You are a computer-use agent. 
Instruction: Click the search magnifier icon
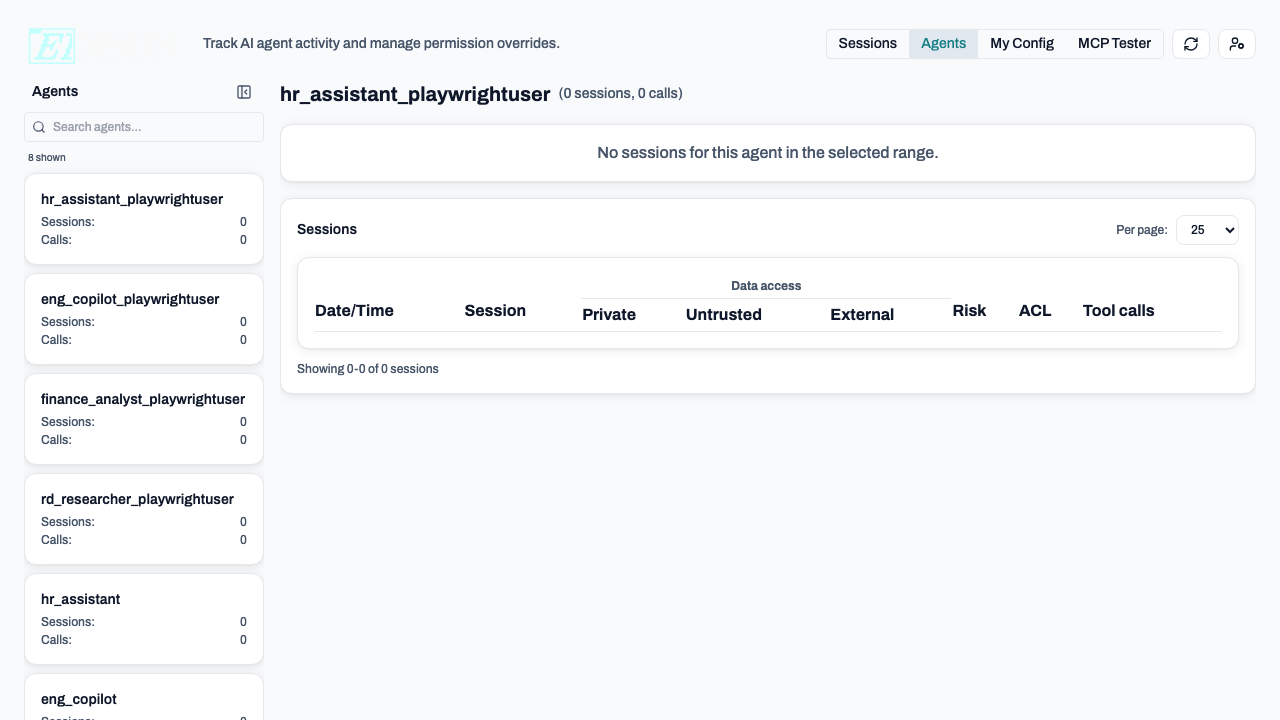click(39, 127)
